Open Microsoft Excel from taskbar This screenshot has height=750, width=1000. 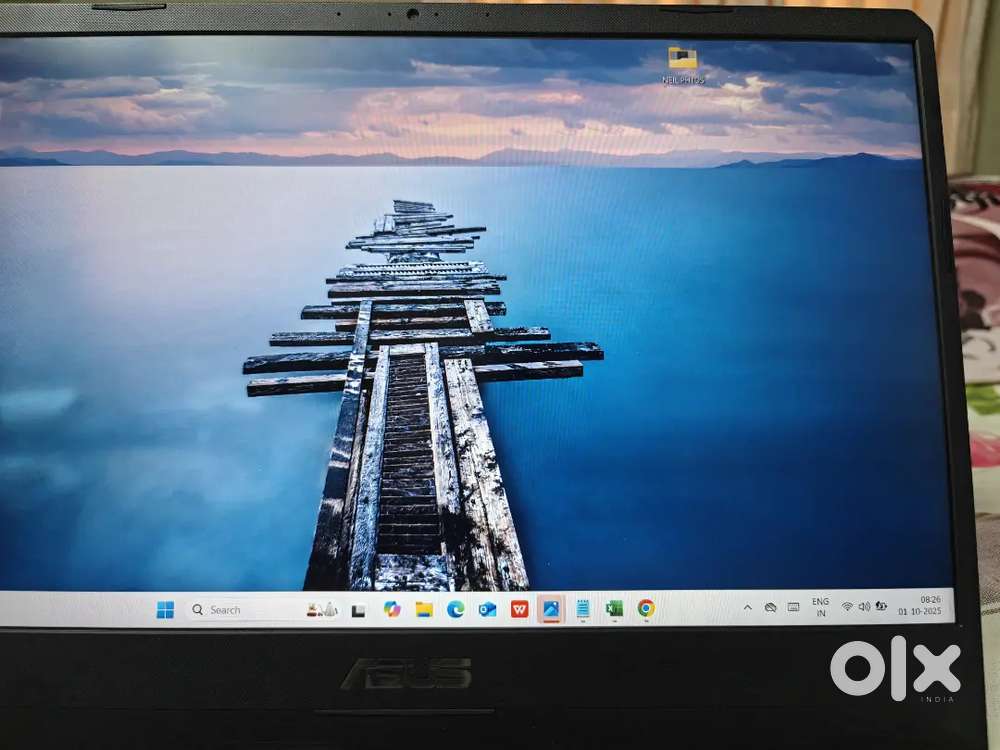(614, 608)
